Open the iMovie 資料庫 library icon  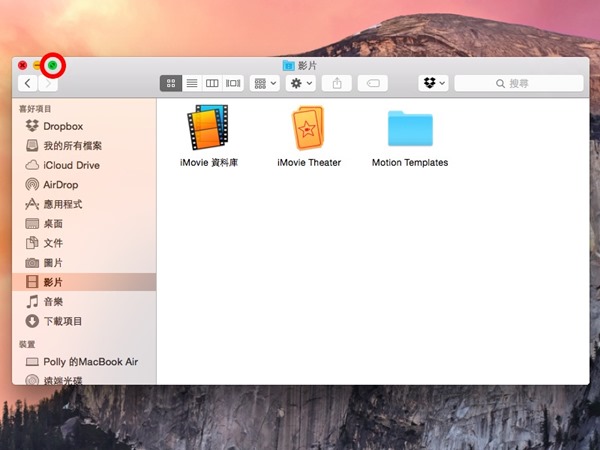208,130
